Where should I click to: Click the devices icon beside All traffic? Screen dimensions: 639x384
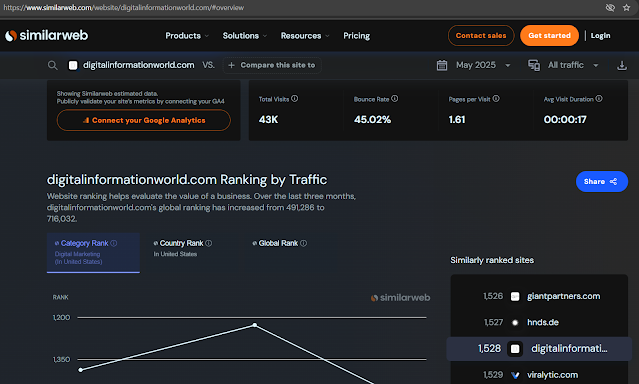click(x=534, y=65)
